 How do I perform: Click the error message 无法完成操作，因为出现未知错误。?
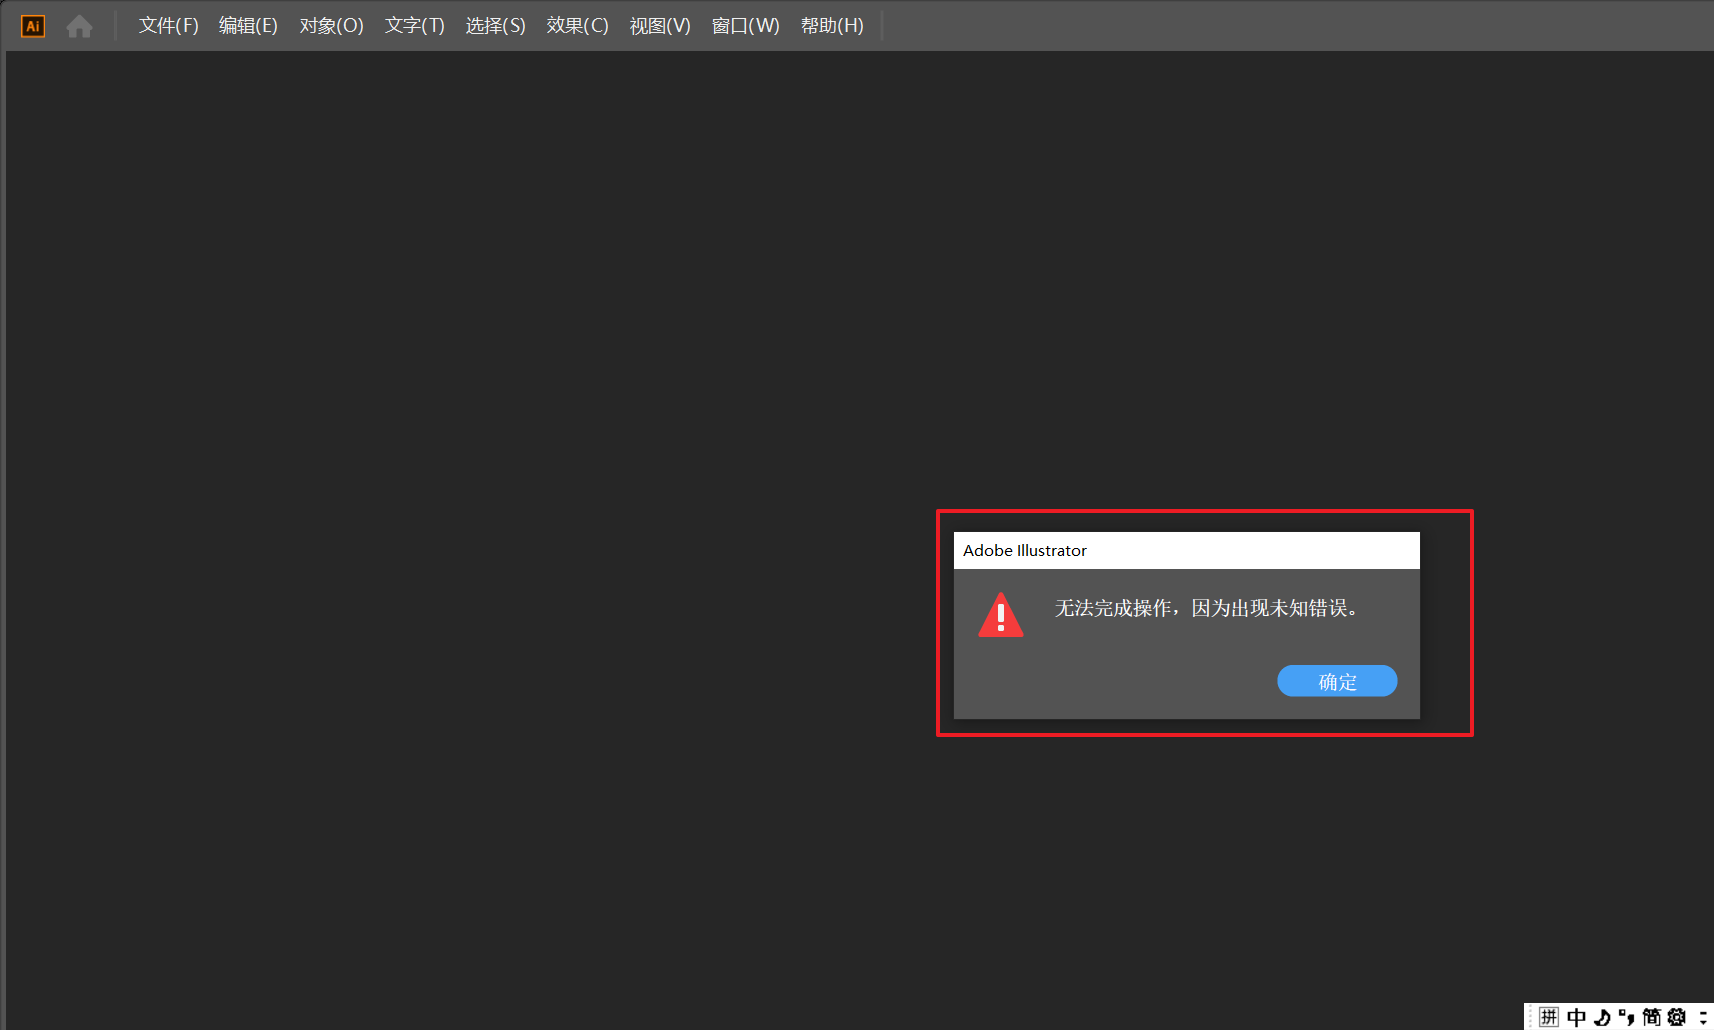(x=1206, y=608)
